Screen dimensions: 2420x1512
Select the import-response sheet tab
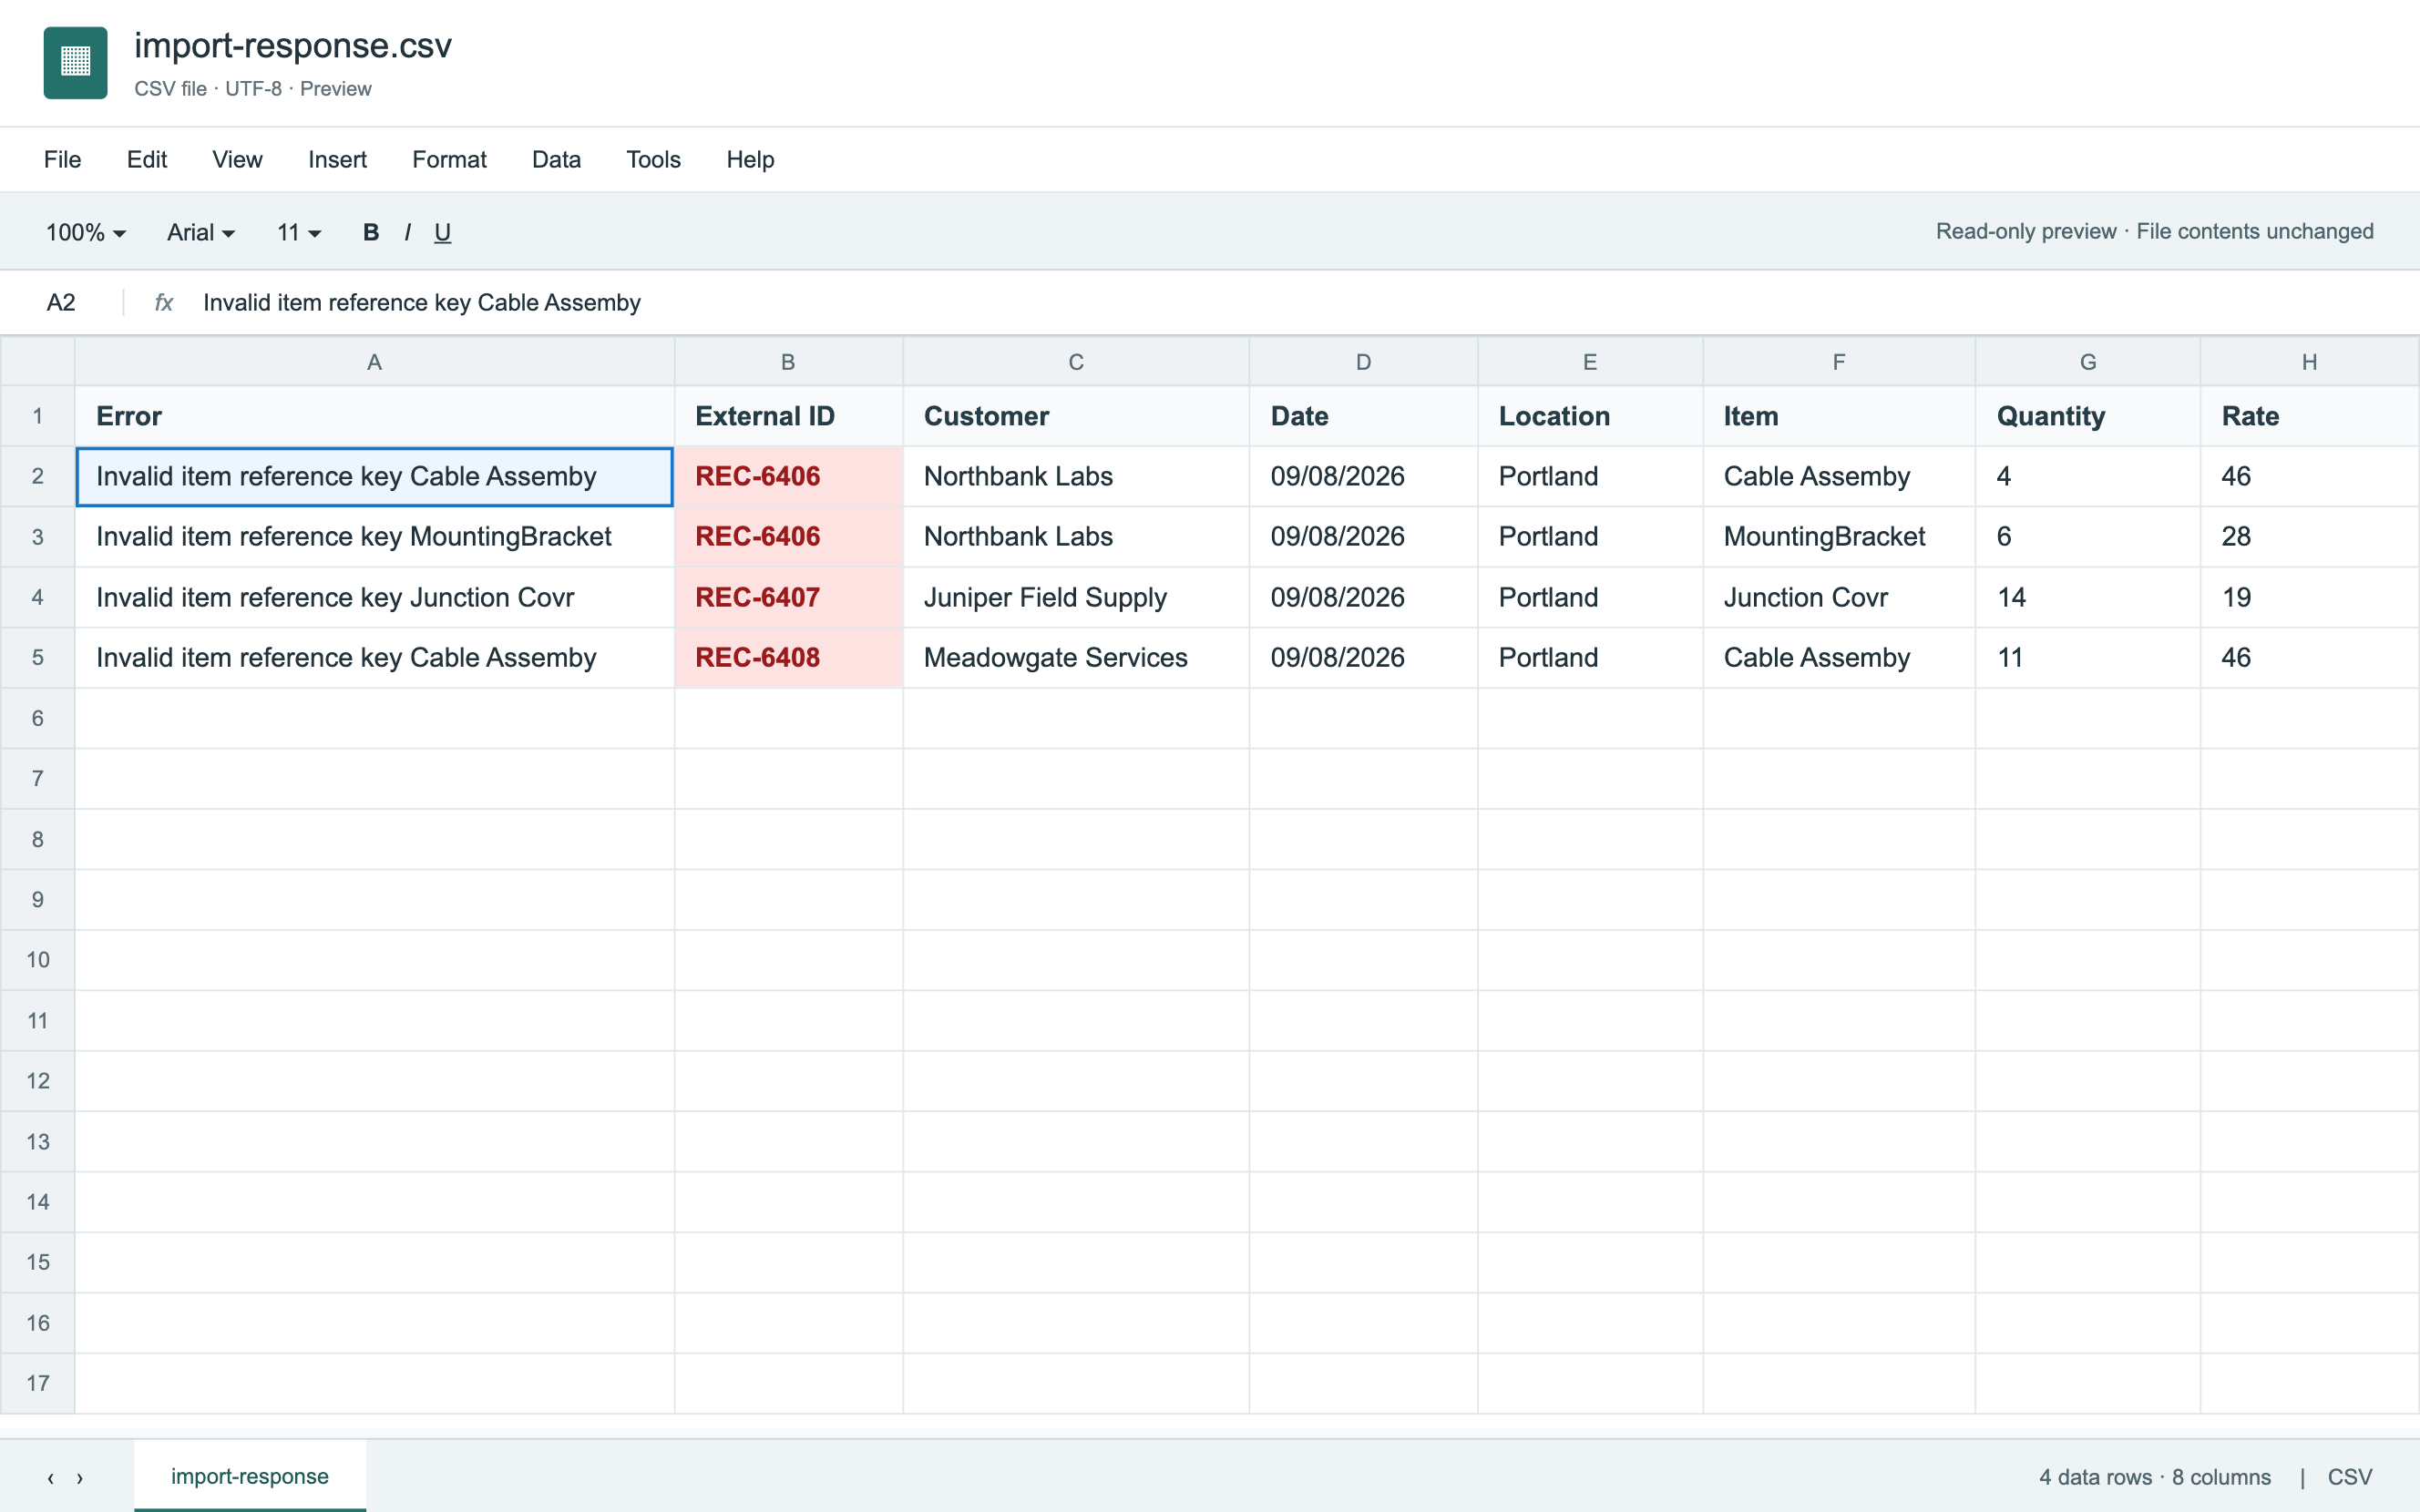coord(250,1476)
